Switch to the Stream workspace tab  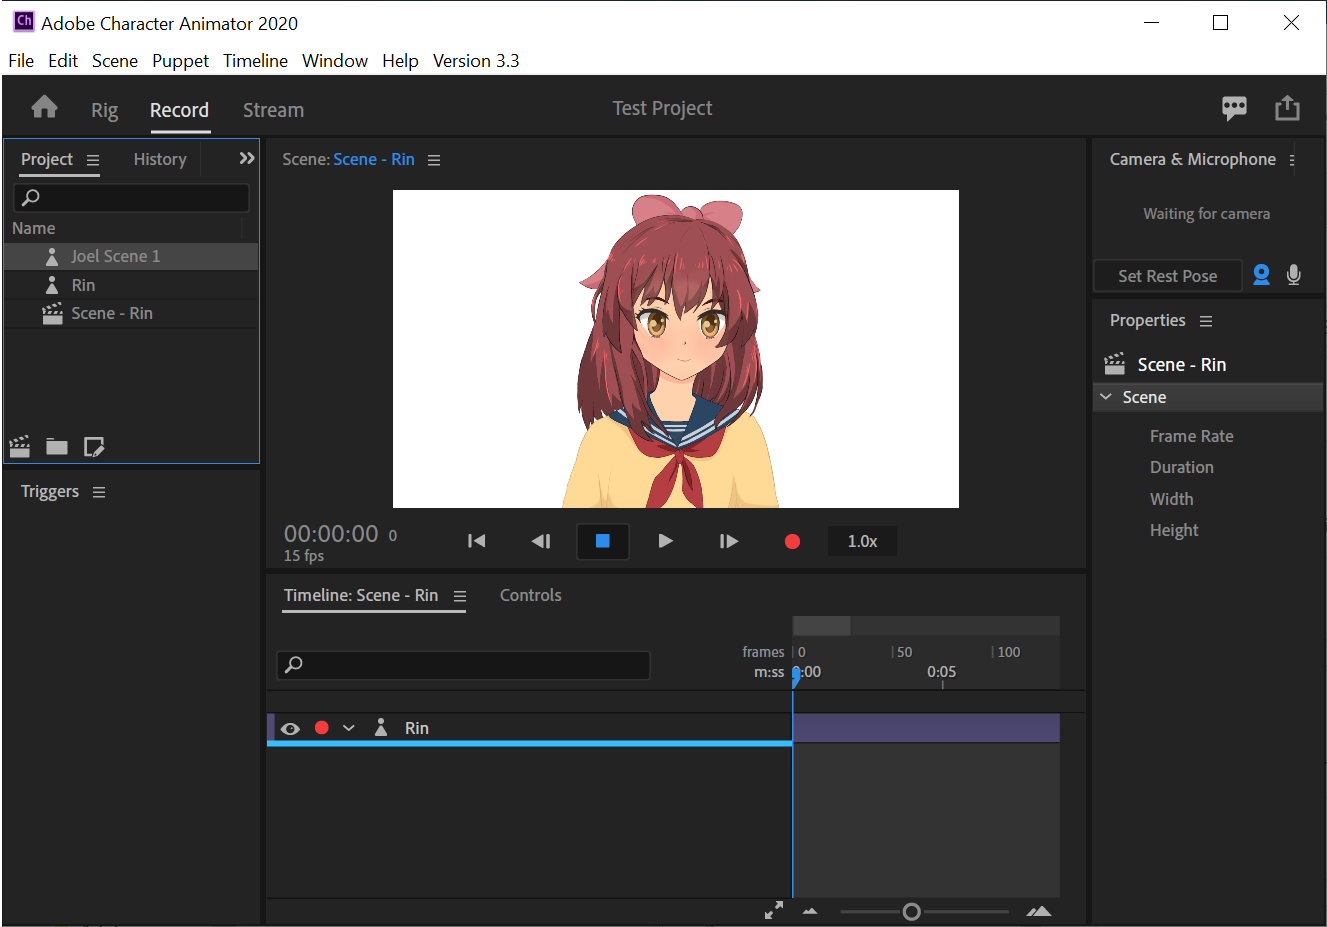tap(273, 110)
